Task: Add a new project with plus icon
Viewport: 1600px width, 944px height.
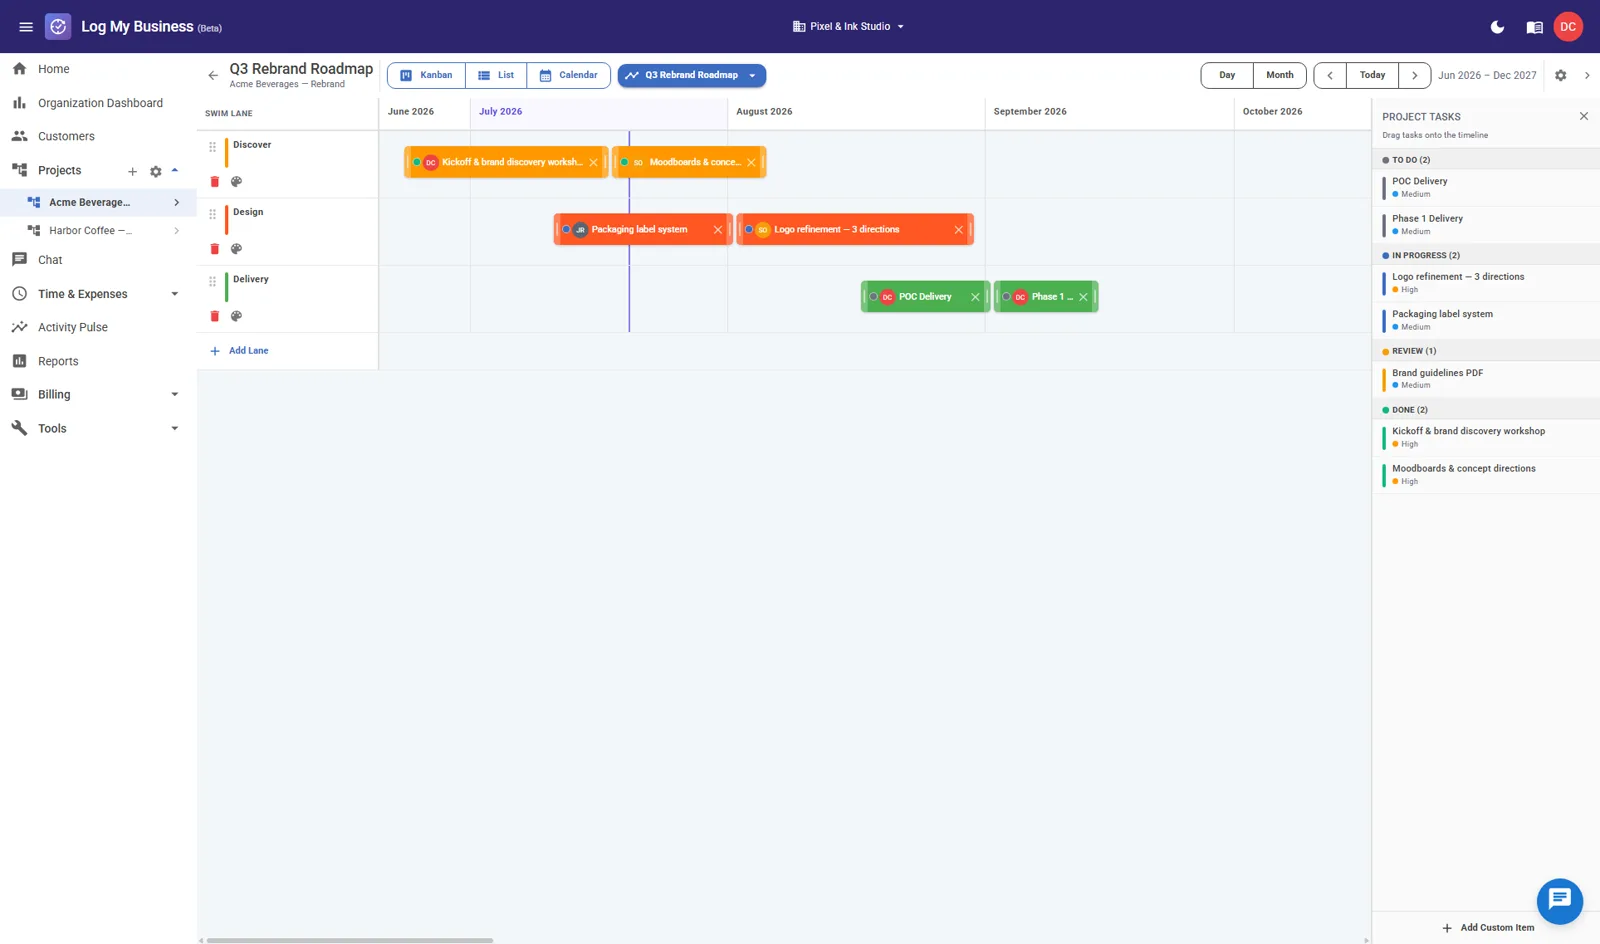Action: (x=132, y=171)
